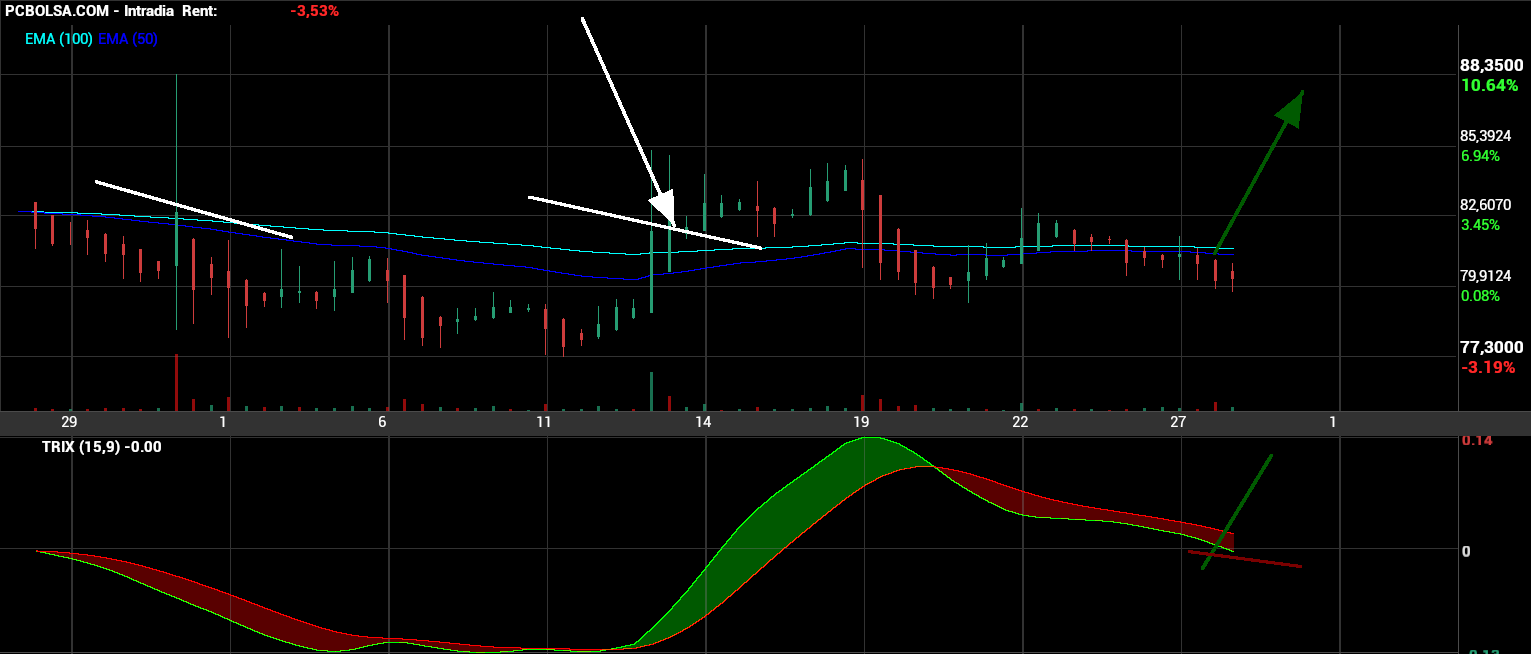
Task: Click date label 22 on time axis
Action: click(x=1020, y=422)
